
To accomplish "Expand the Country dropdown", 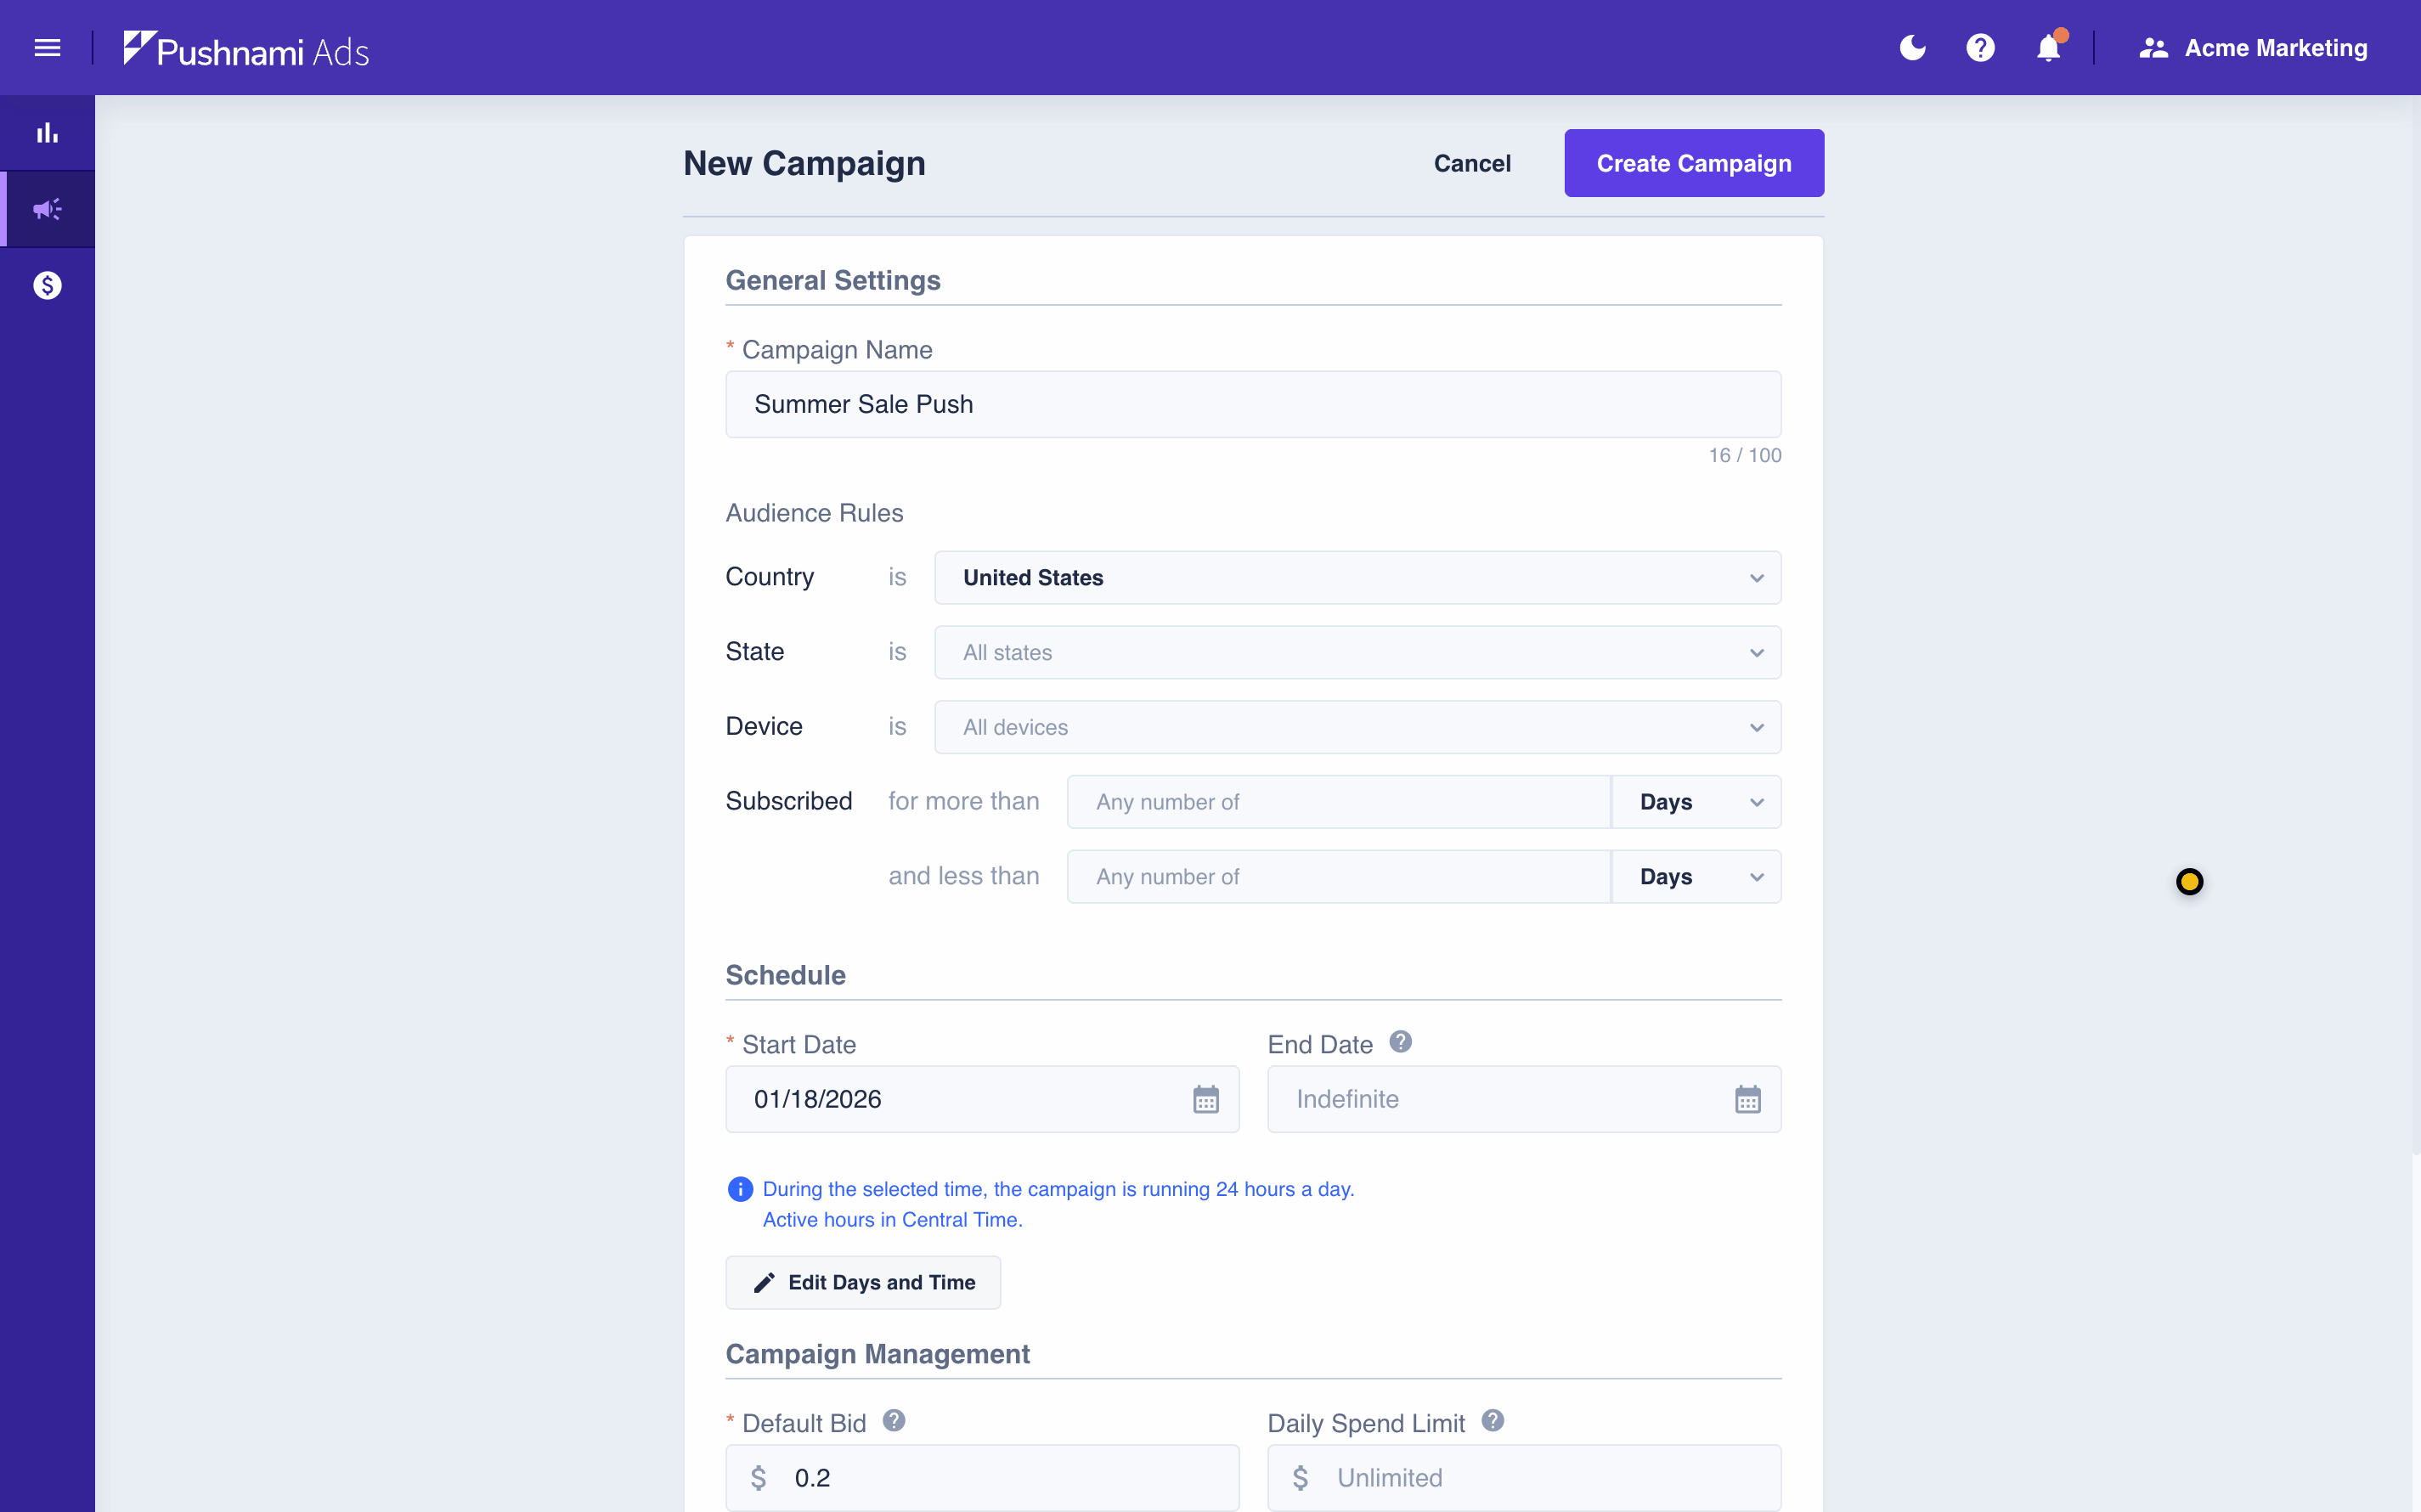I will tap(1357, 578).
